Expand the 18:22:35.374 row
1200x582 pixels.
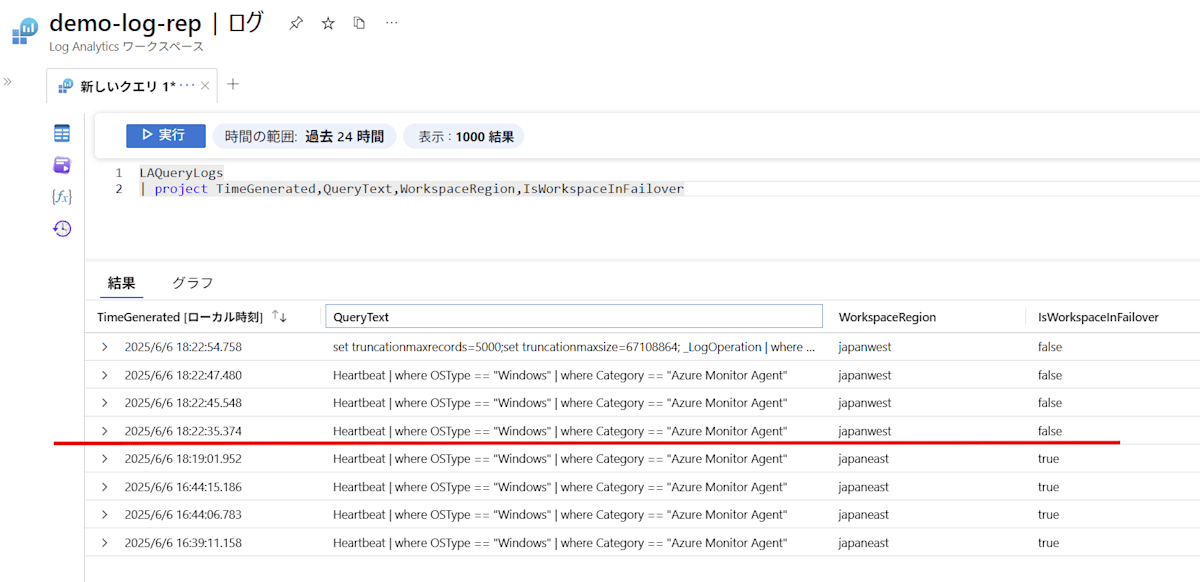point(104,431)
